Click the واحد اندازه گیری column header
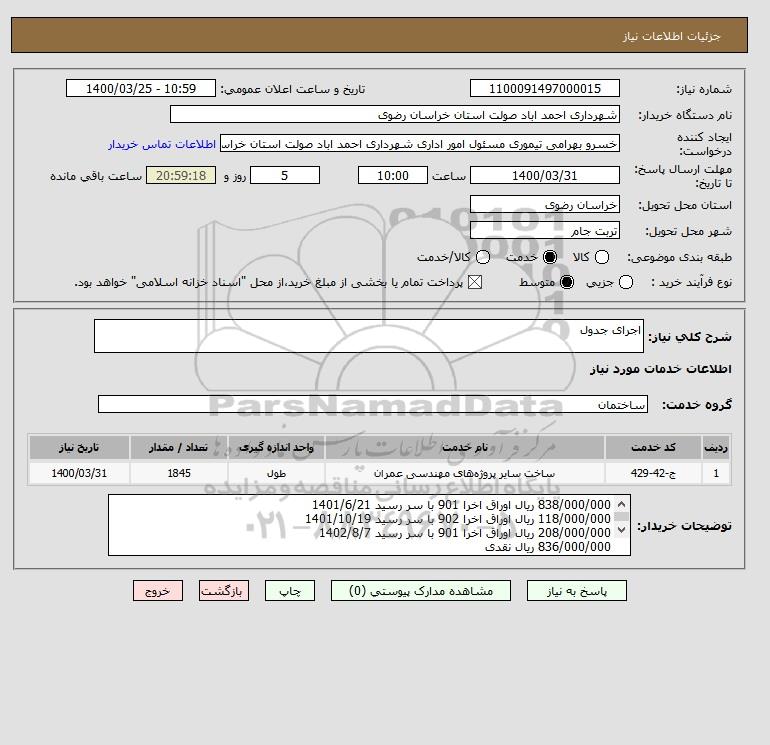 (276, 447)
